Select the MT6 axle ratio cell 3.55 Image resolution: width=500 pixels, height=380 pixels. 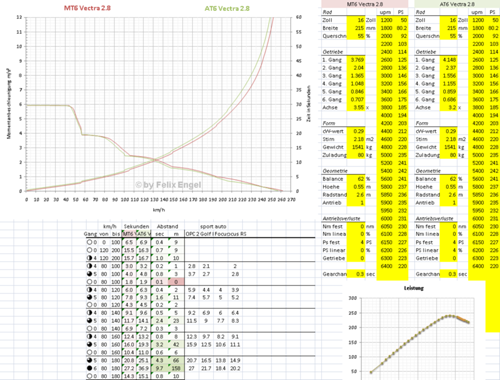pyautogui.click(x=356, y=107)
